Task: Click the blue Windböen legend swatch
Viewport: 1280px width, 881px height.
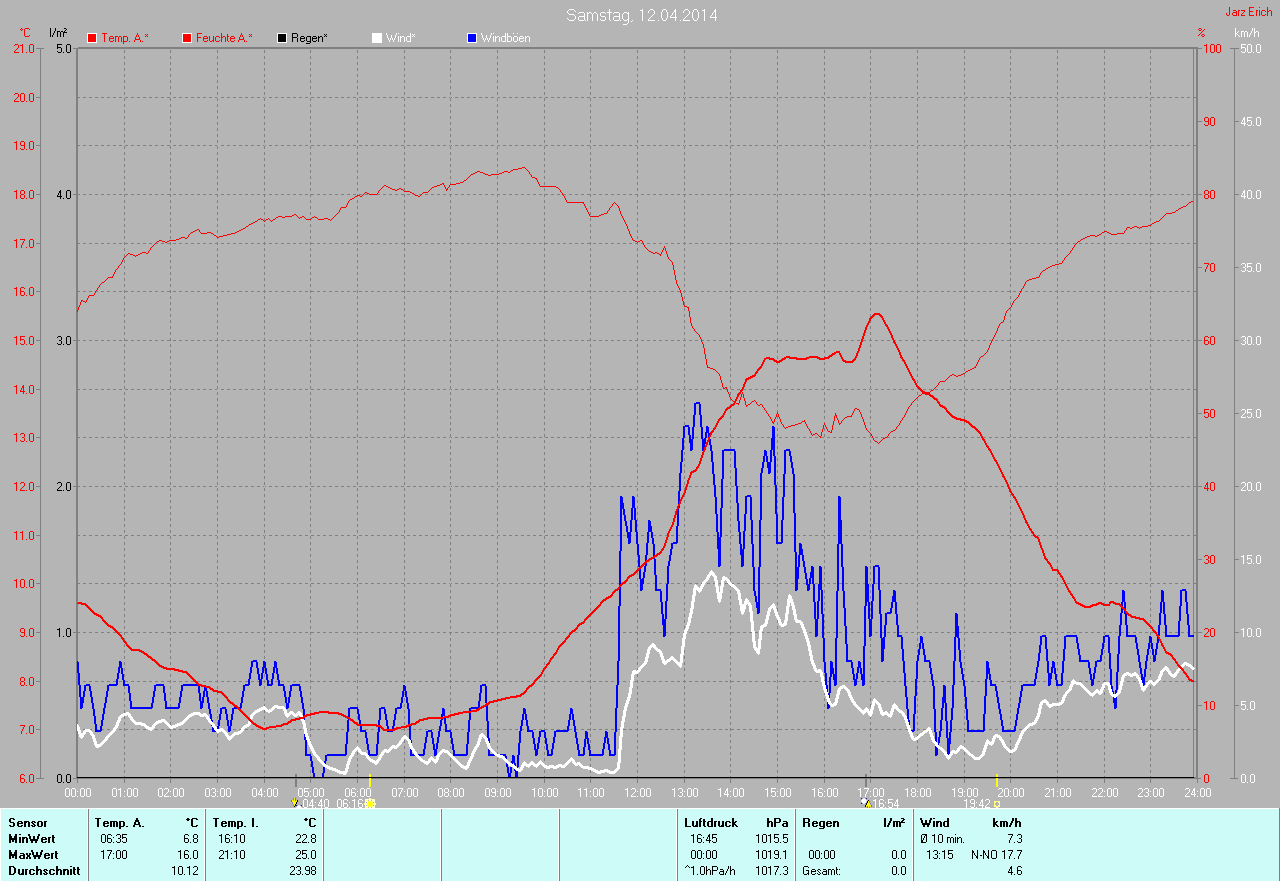Action: tap(472, 38)
